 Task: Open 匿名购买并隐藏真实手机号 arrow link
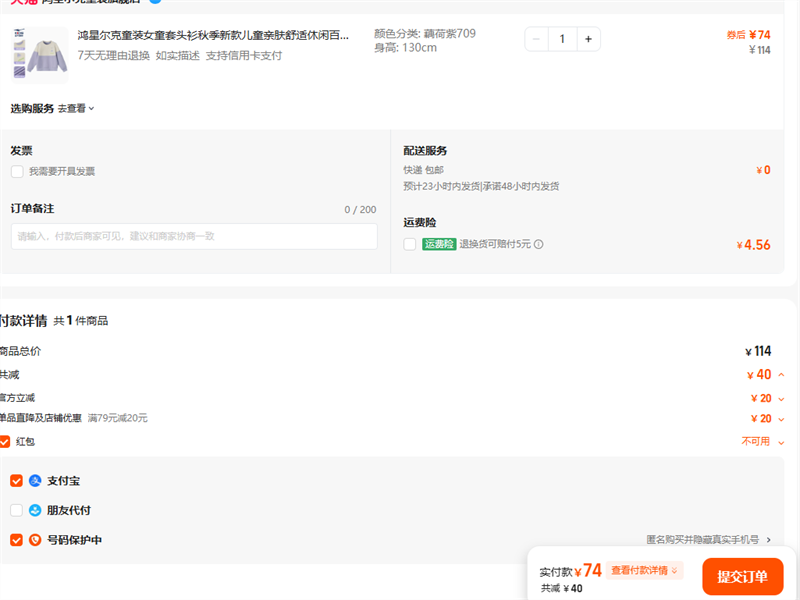768,540
